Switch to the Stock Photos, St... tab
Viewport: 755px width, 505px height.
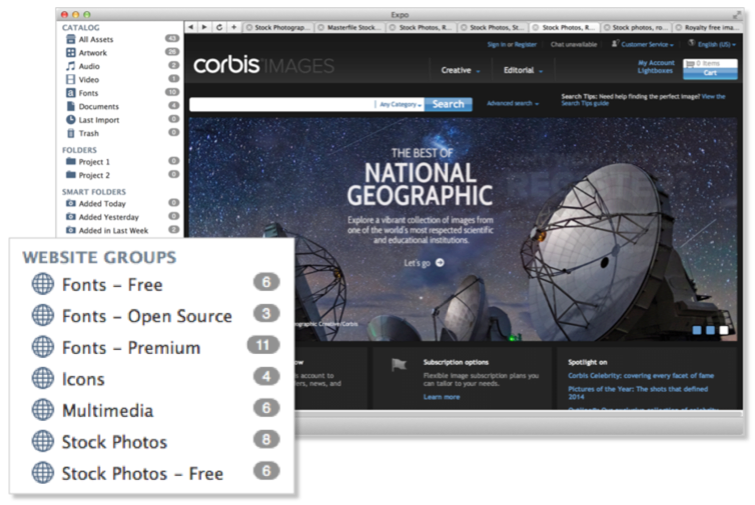tap(493, 27)
